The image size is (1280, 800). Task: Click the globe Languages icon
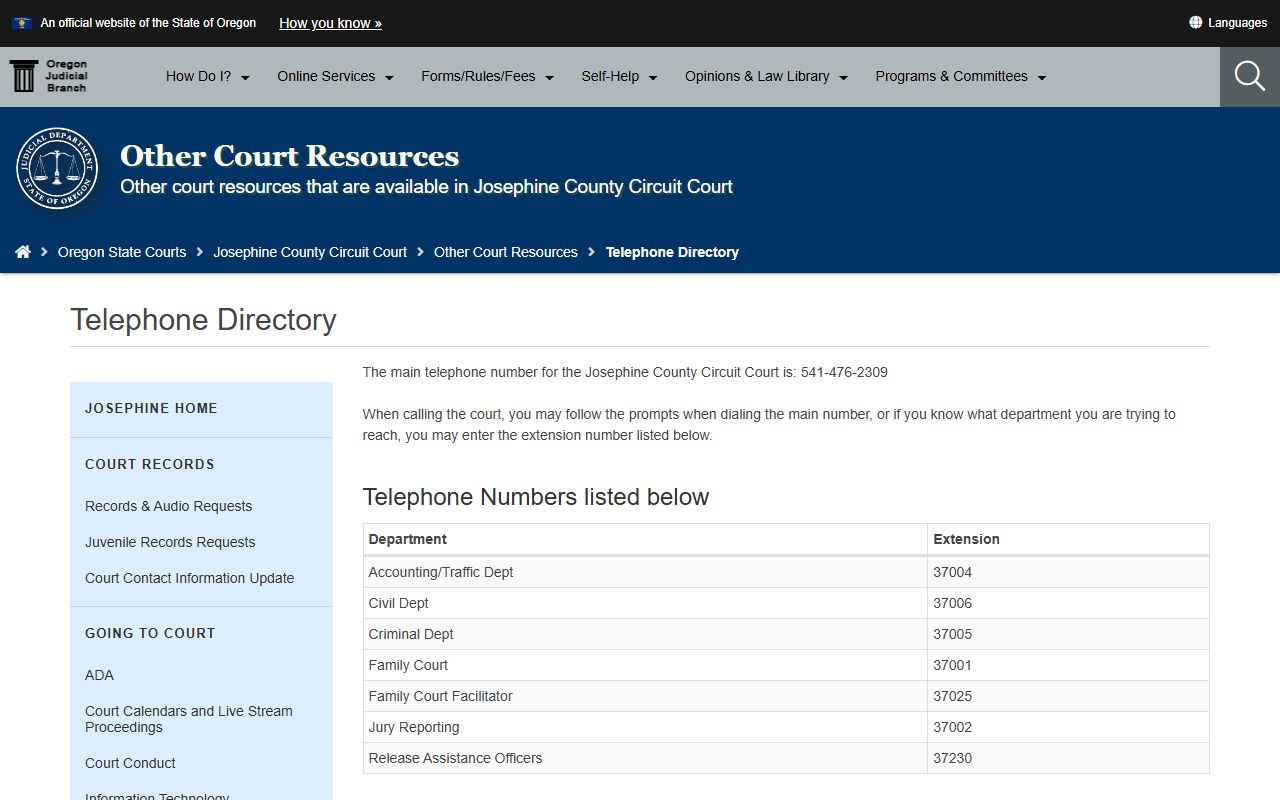(1195, 22)
